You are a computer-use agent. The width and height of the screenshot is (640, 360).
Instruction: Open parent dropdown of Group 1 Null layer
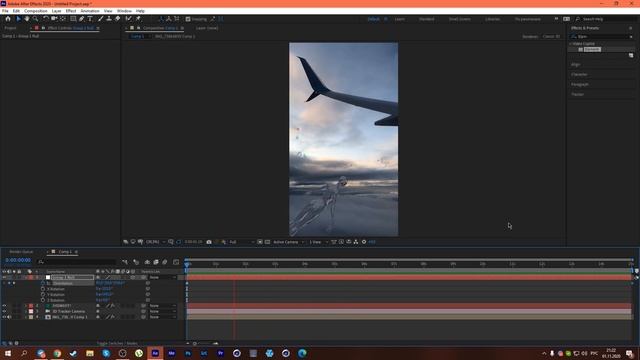pyautogui.click(x=162, y=277)
